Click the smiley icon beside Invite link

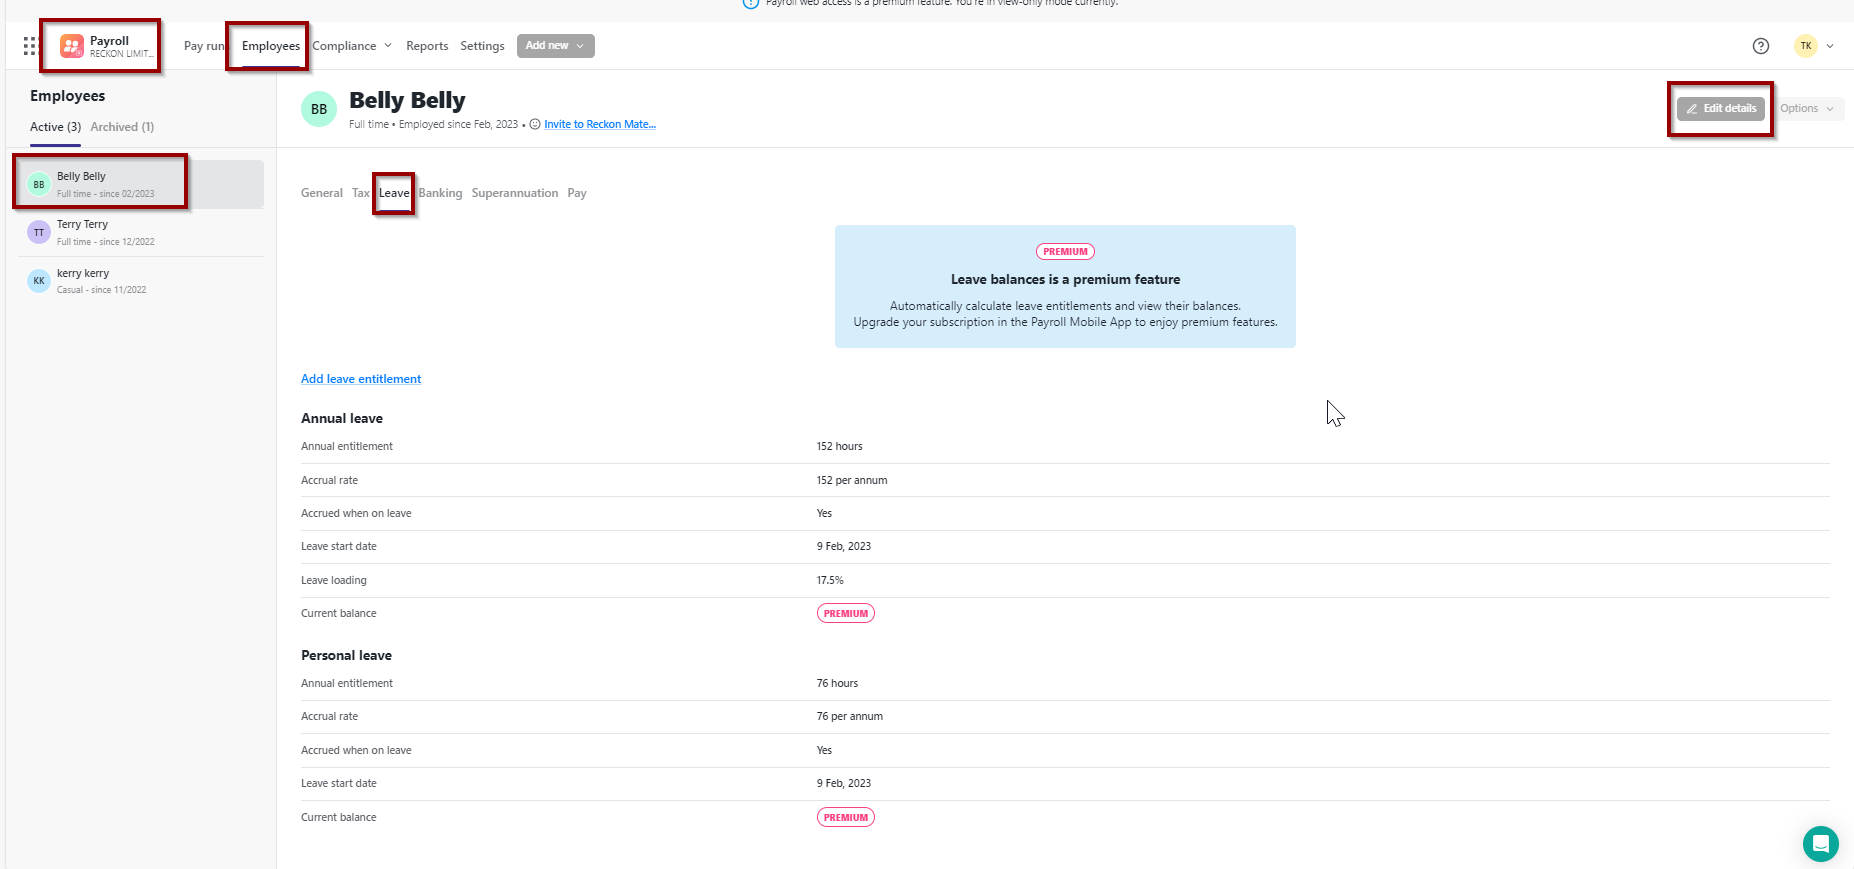pyautogui.click(x=535, y=125)
